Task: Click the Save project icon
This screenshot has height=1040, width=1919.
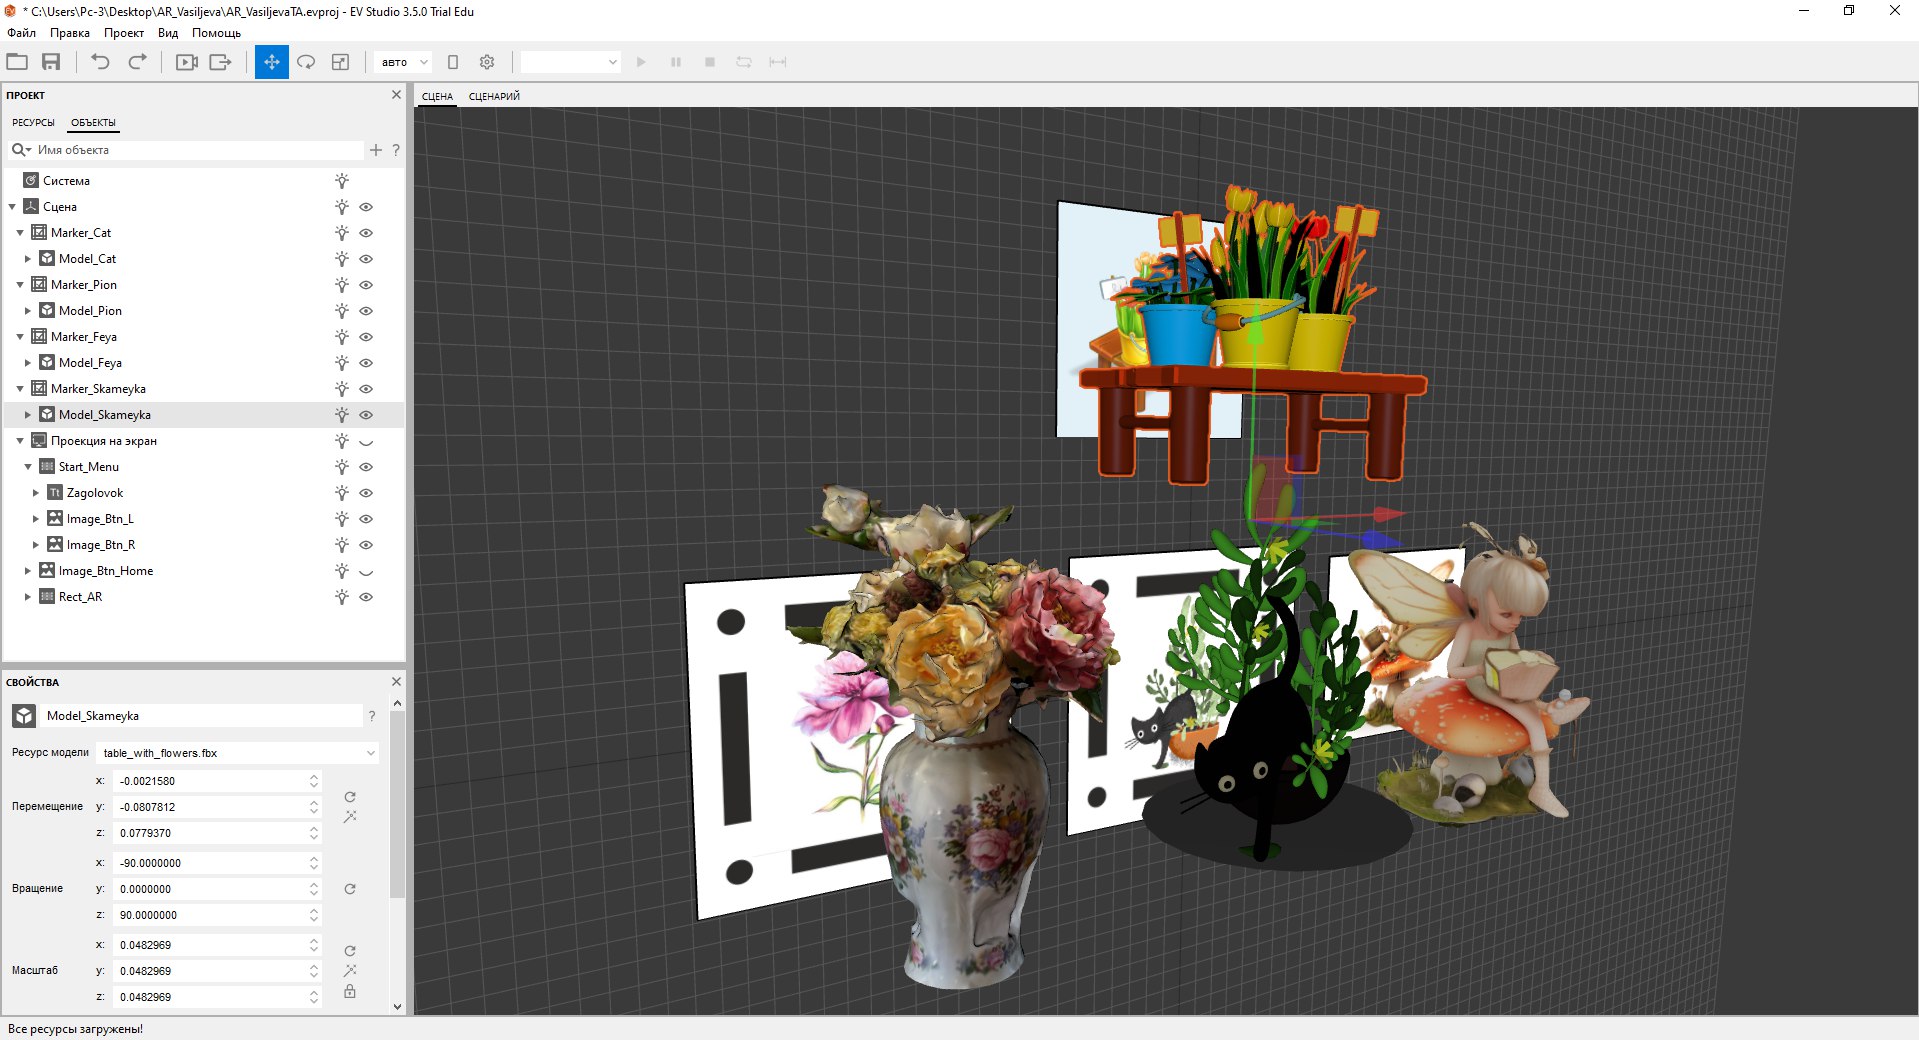Action: [51, 62]
